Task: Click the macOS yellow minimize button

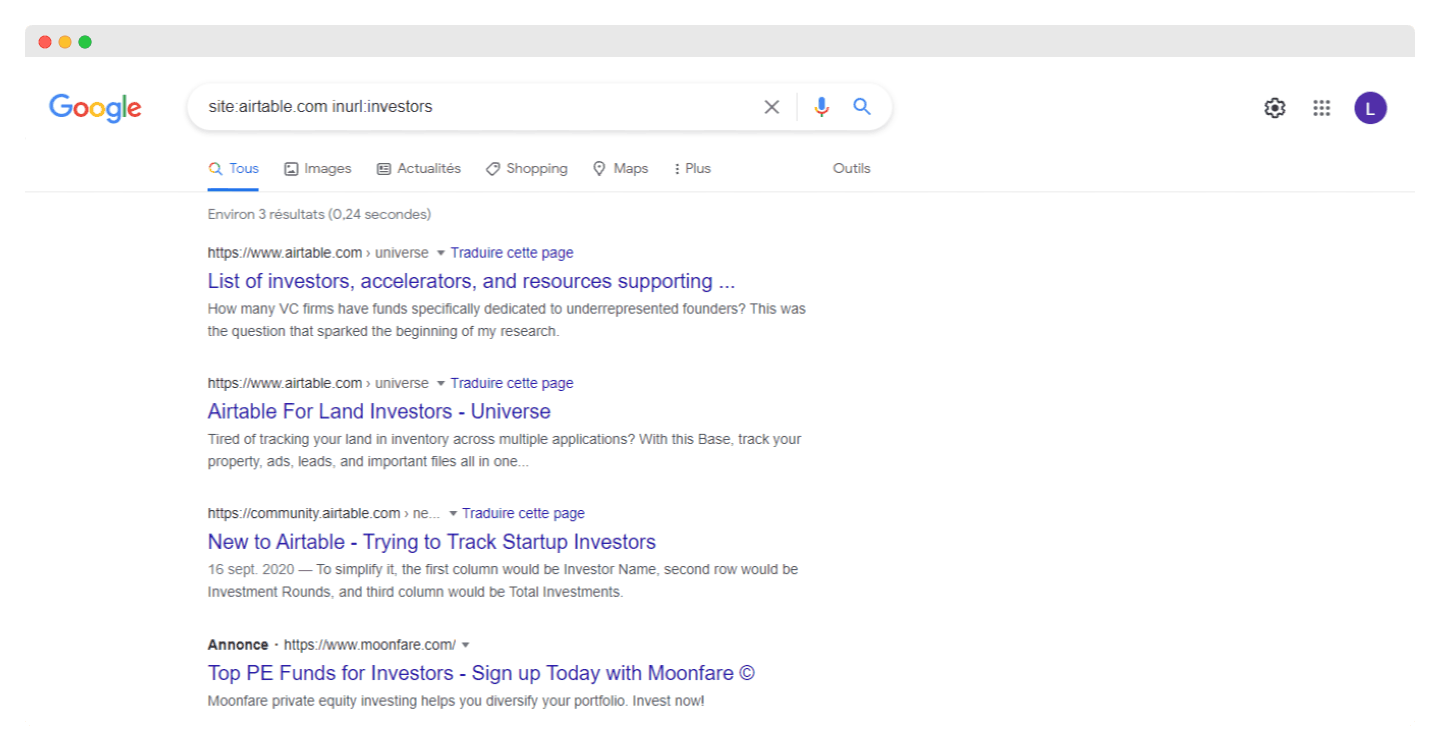Action: coord(65,42)
